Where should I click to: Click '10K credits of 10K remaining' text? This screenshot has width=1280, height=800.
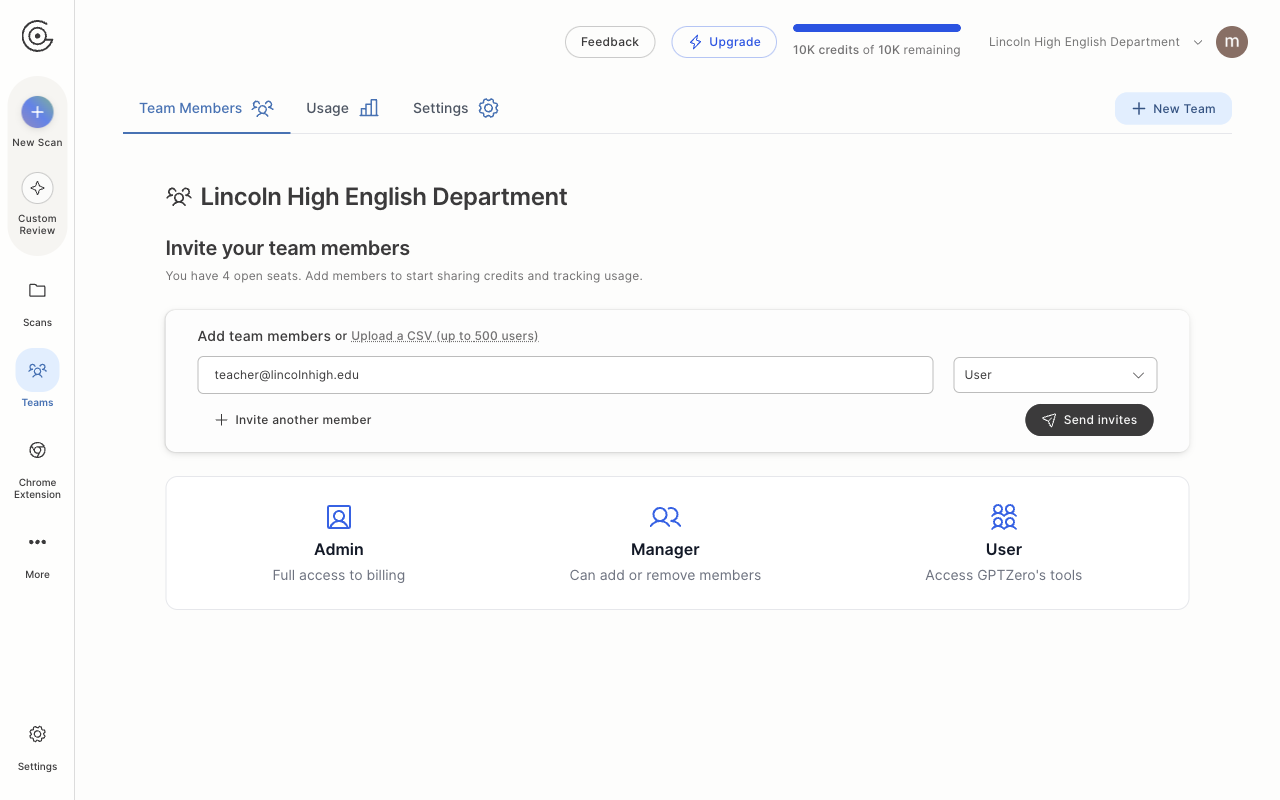877,50
